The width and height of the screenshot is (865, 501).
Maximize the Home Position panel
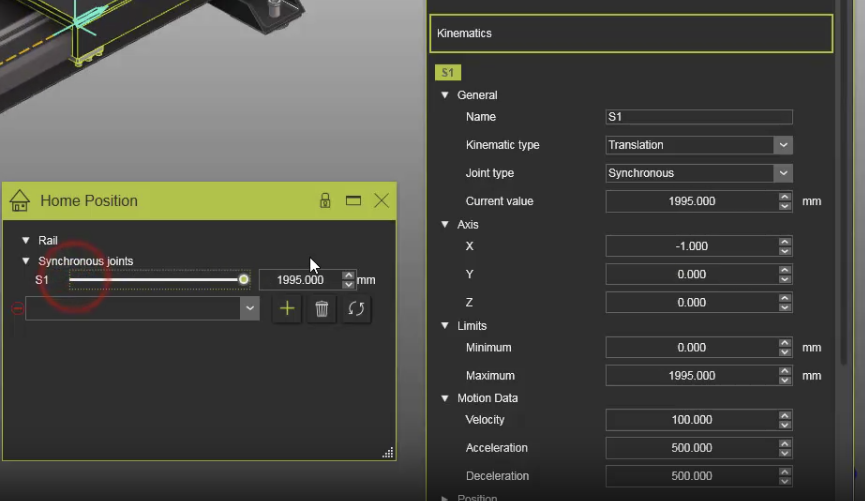[x=353, y=201]
